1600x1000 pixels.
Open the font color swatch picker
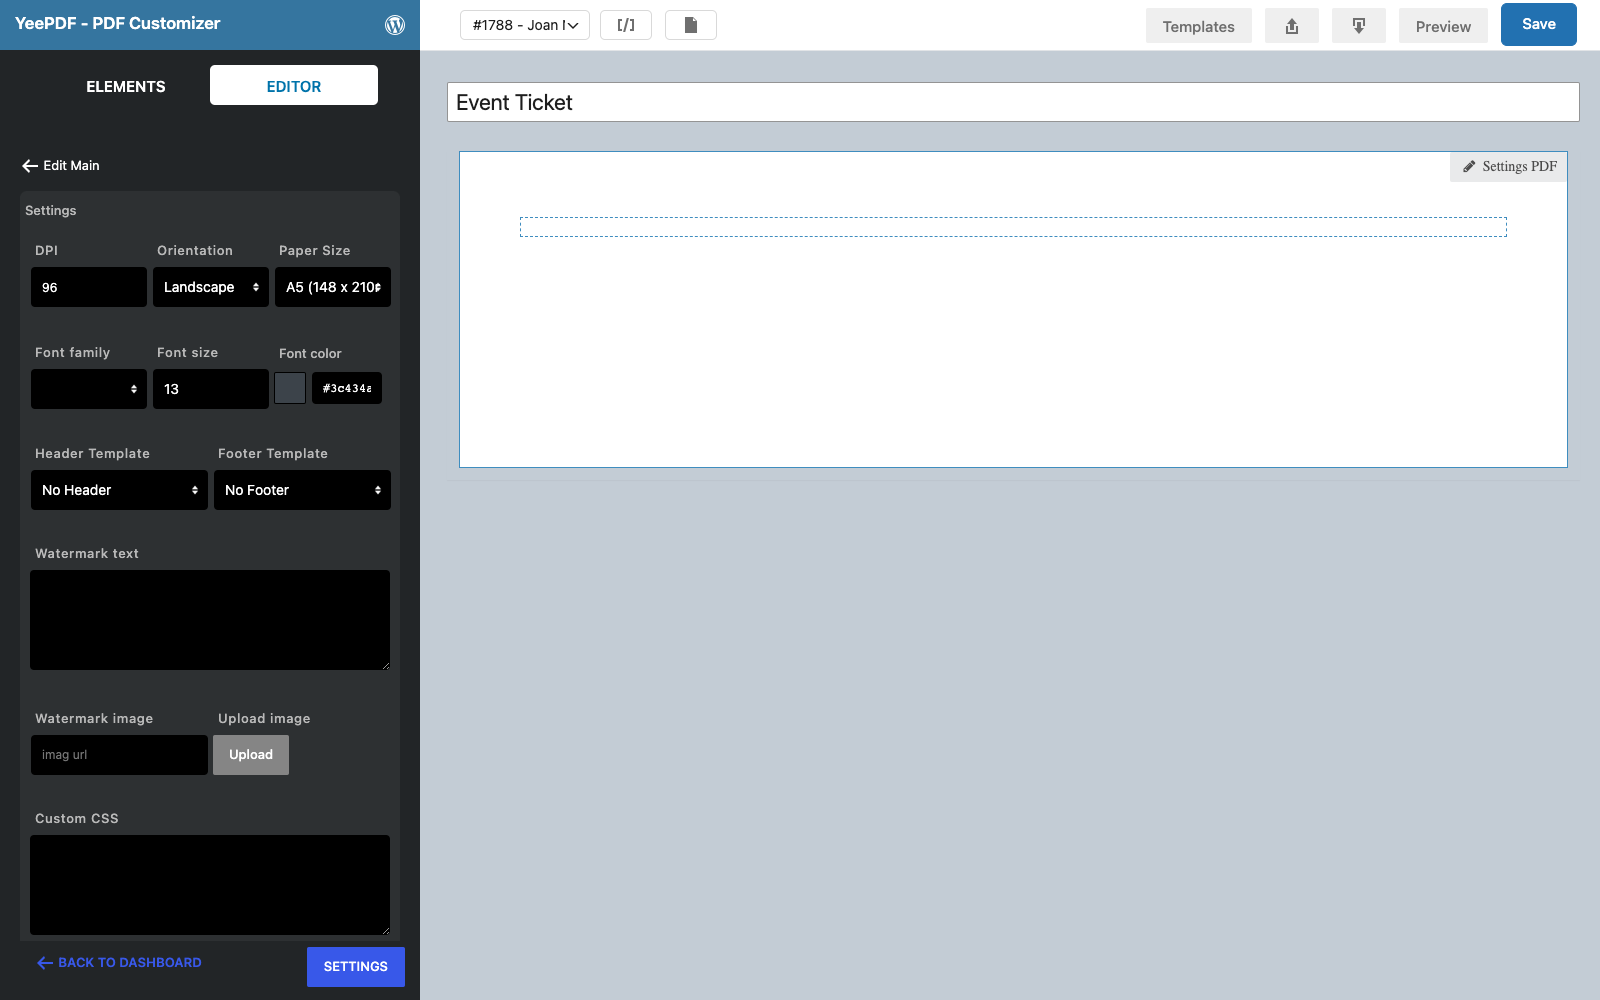tap(290, 388)
